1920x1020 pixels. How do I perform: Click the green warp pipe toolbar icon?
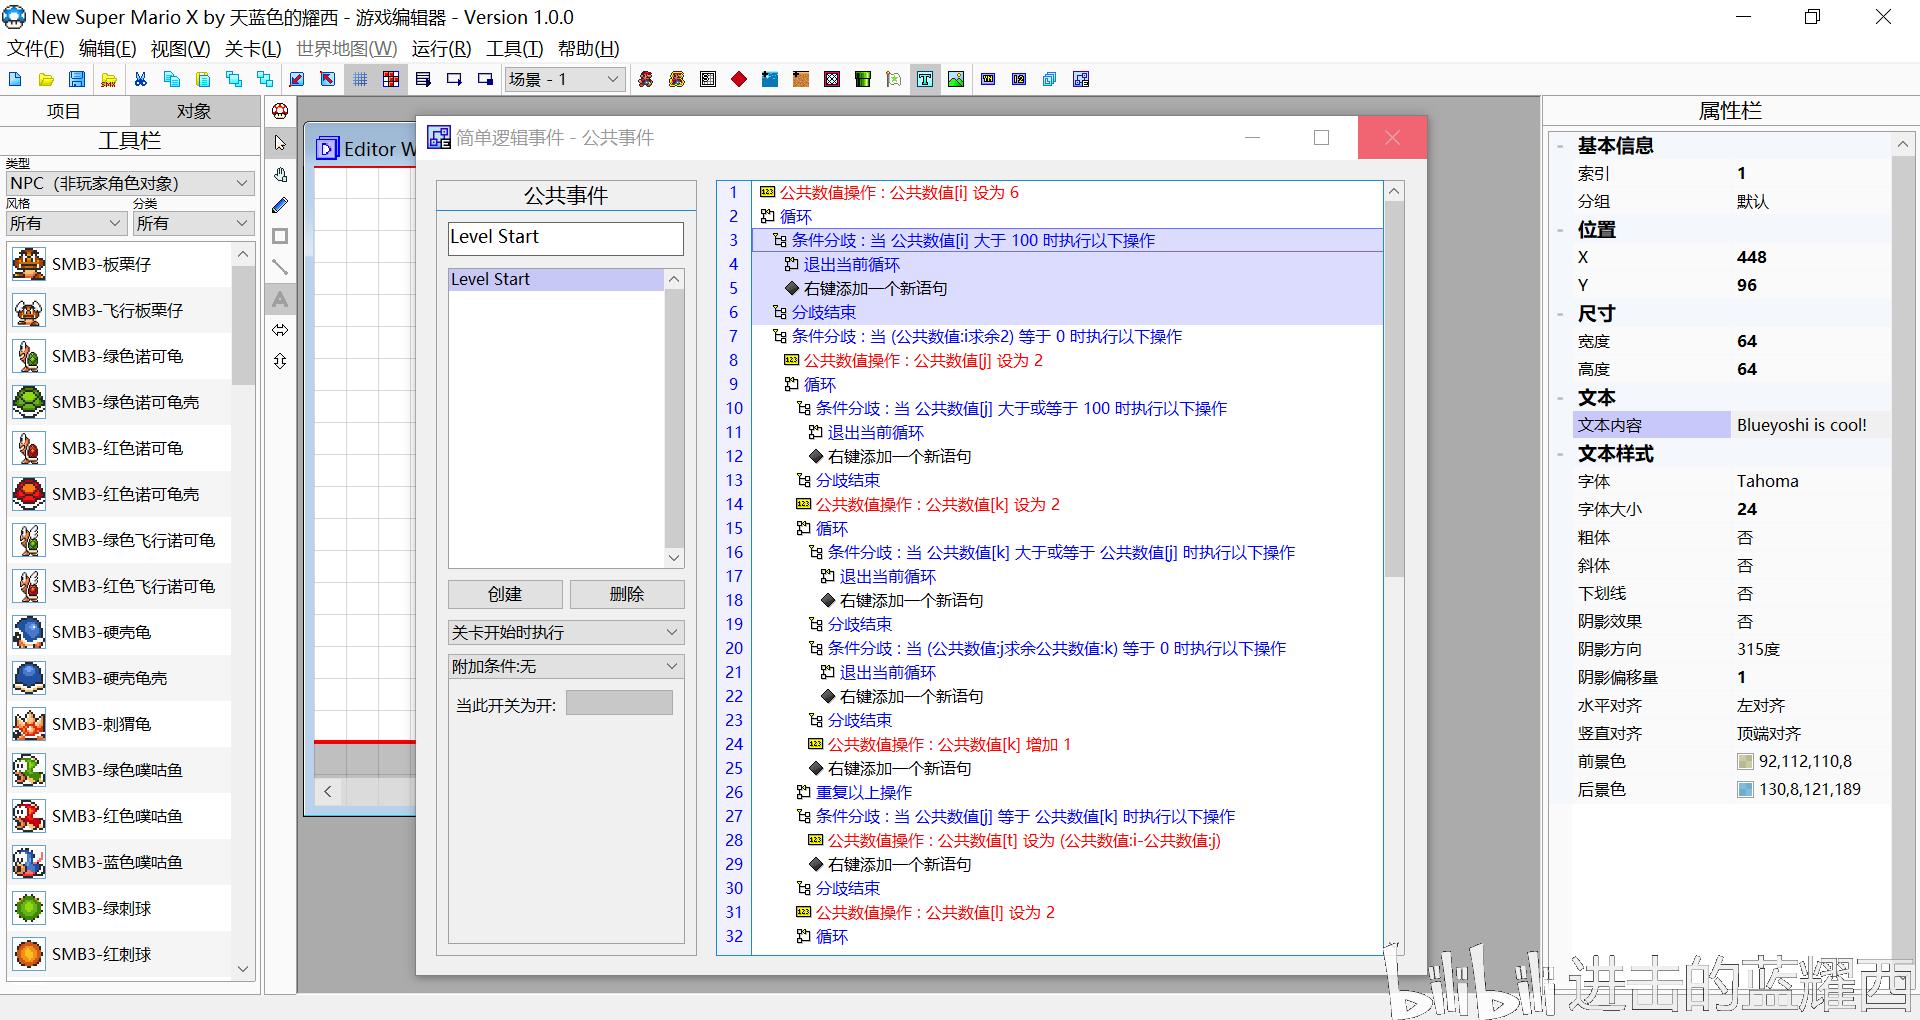tap(863, 79)
